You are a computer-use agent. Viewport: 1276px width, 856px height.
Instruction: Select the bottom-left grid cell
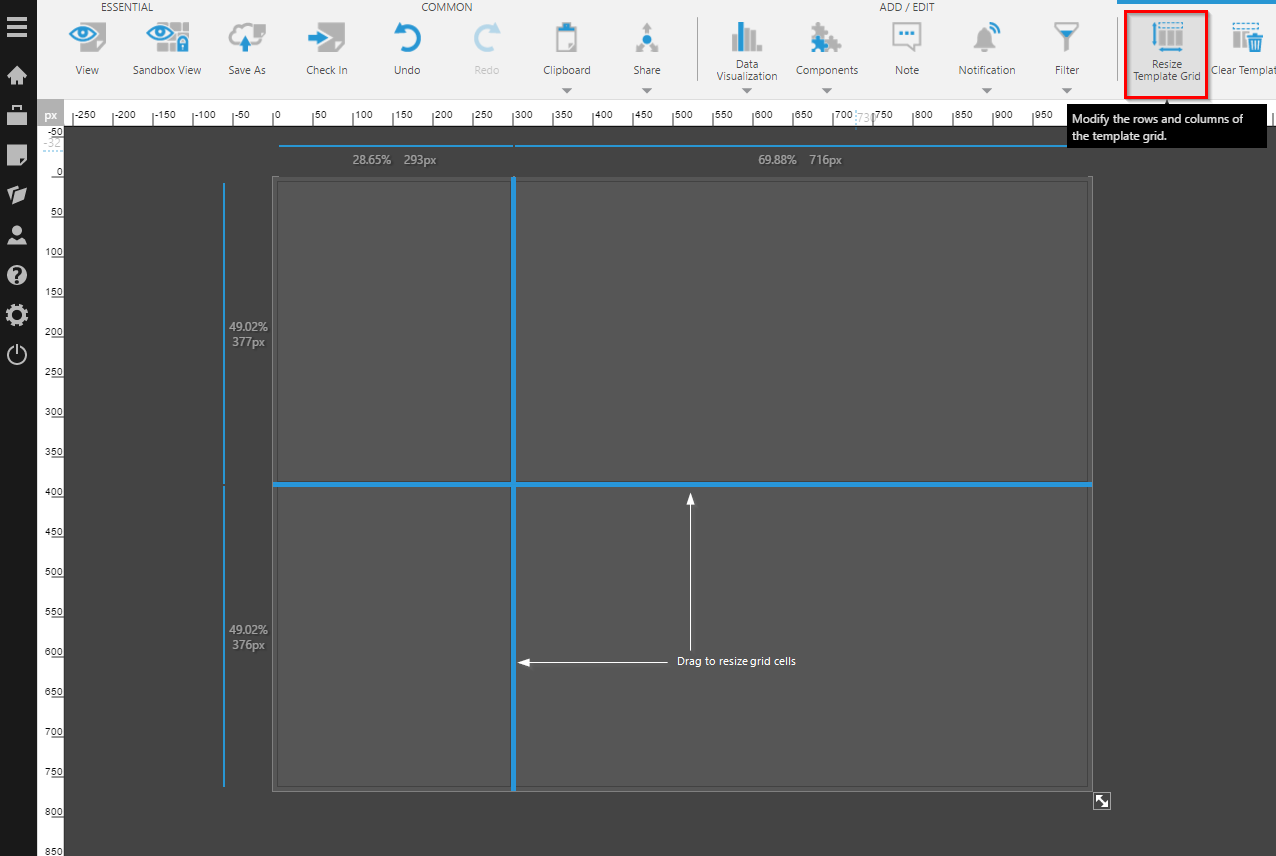tap(393, 637)
